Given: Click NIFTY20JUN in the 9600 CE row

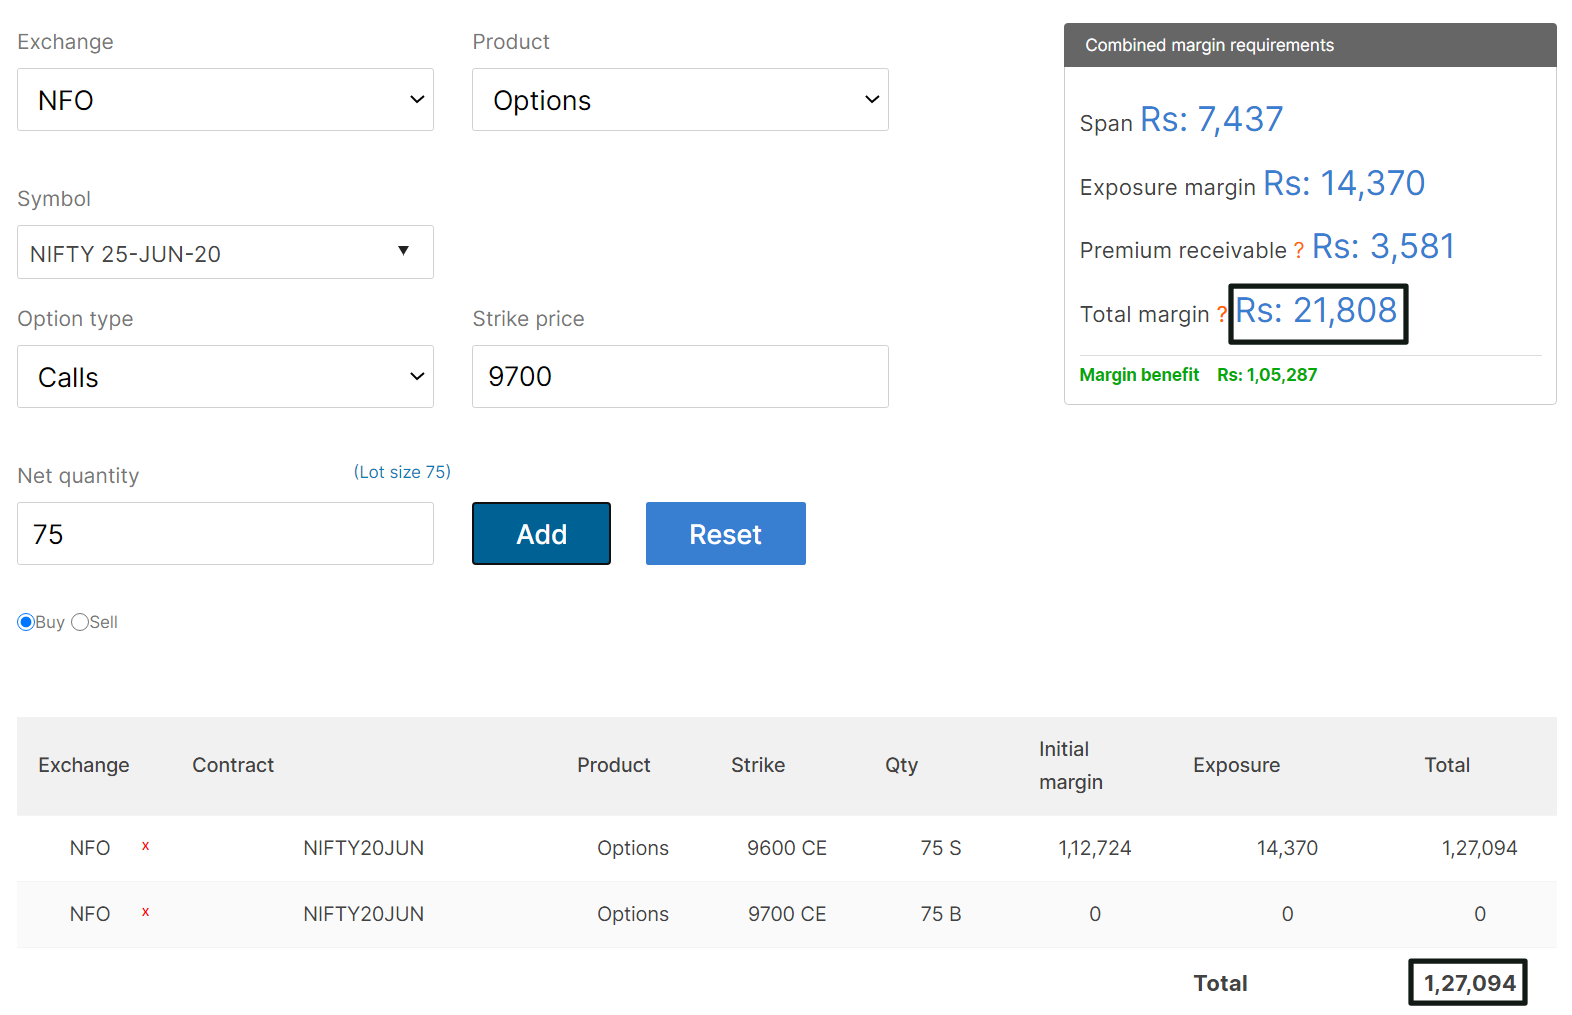Looking at the screenshot, I should pos(364,848).
